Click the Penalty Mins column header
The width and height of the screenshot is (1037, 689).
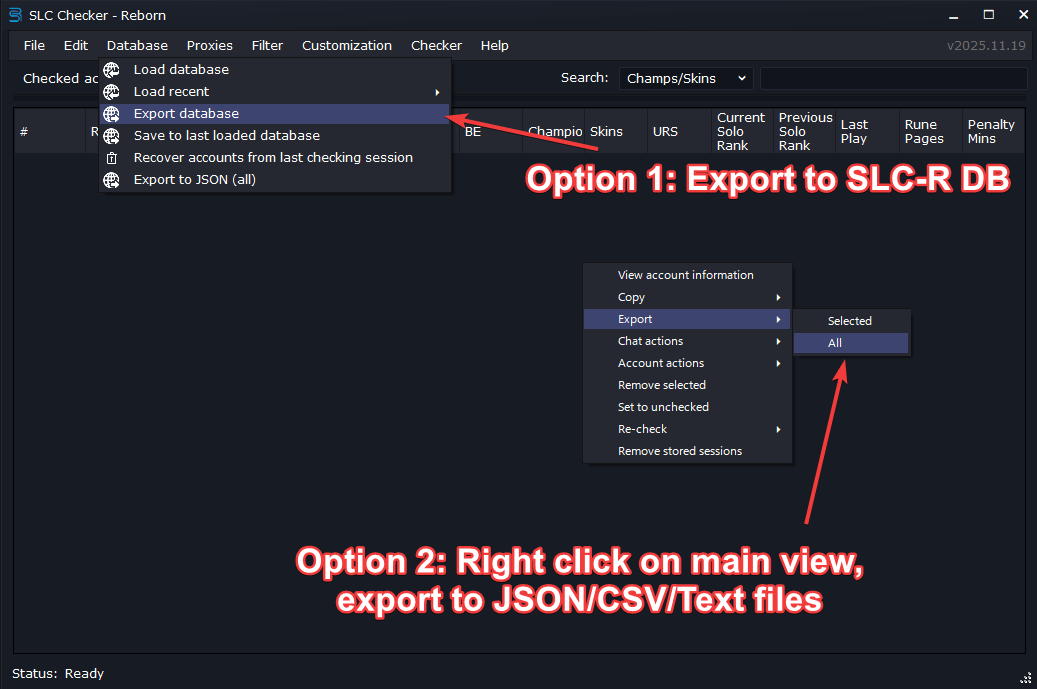coord(990,131)
